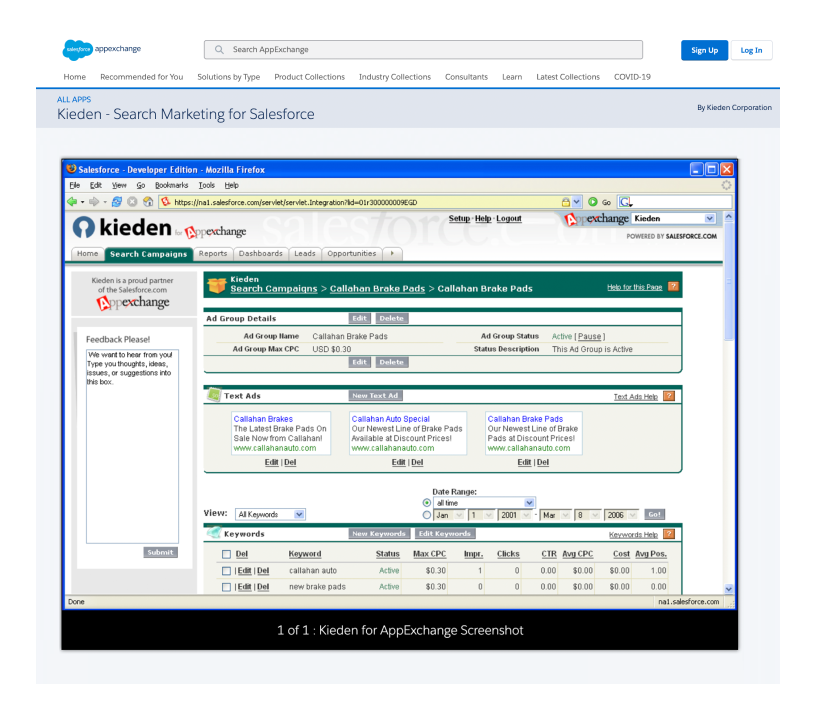816x720 pixels.
Task: Expand the all time date range dropdown
Action: click(x=484, y=503)
